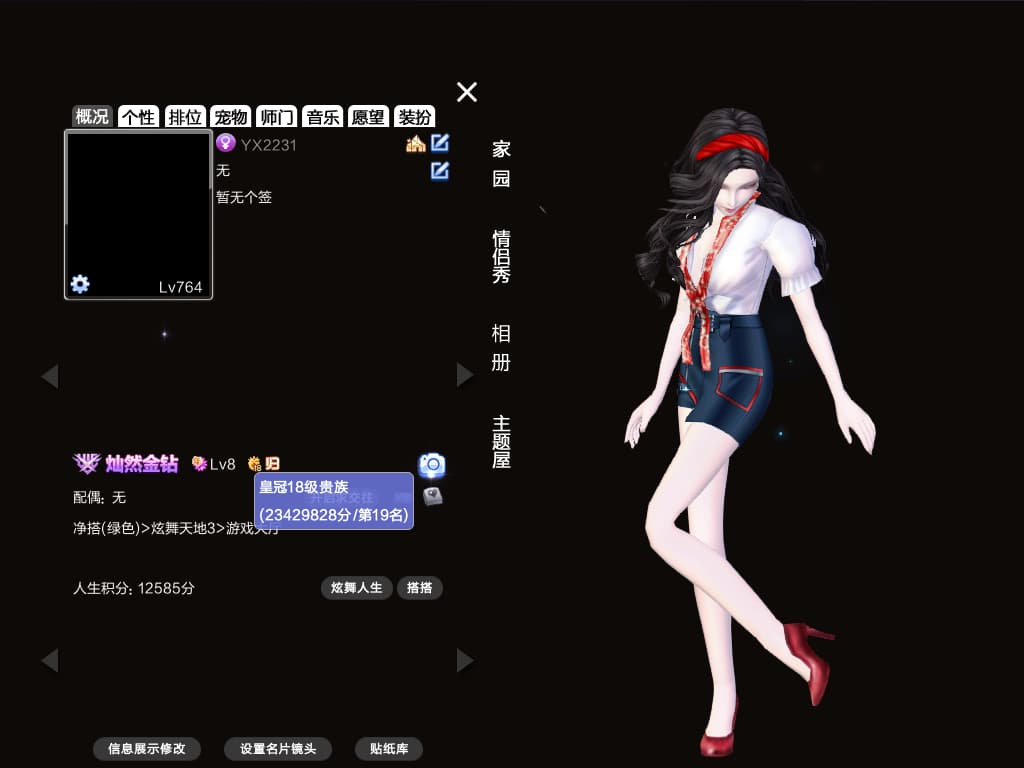Go to 家园 in the side menu
The image size is (1024, 768).
pyautogui.click(x=501, y=164)
